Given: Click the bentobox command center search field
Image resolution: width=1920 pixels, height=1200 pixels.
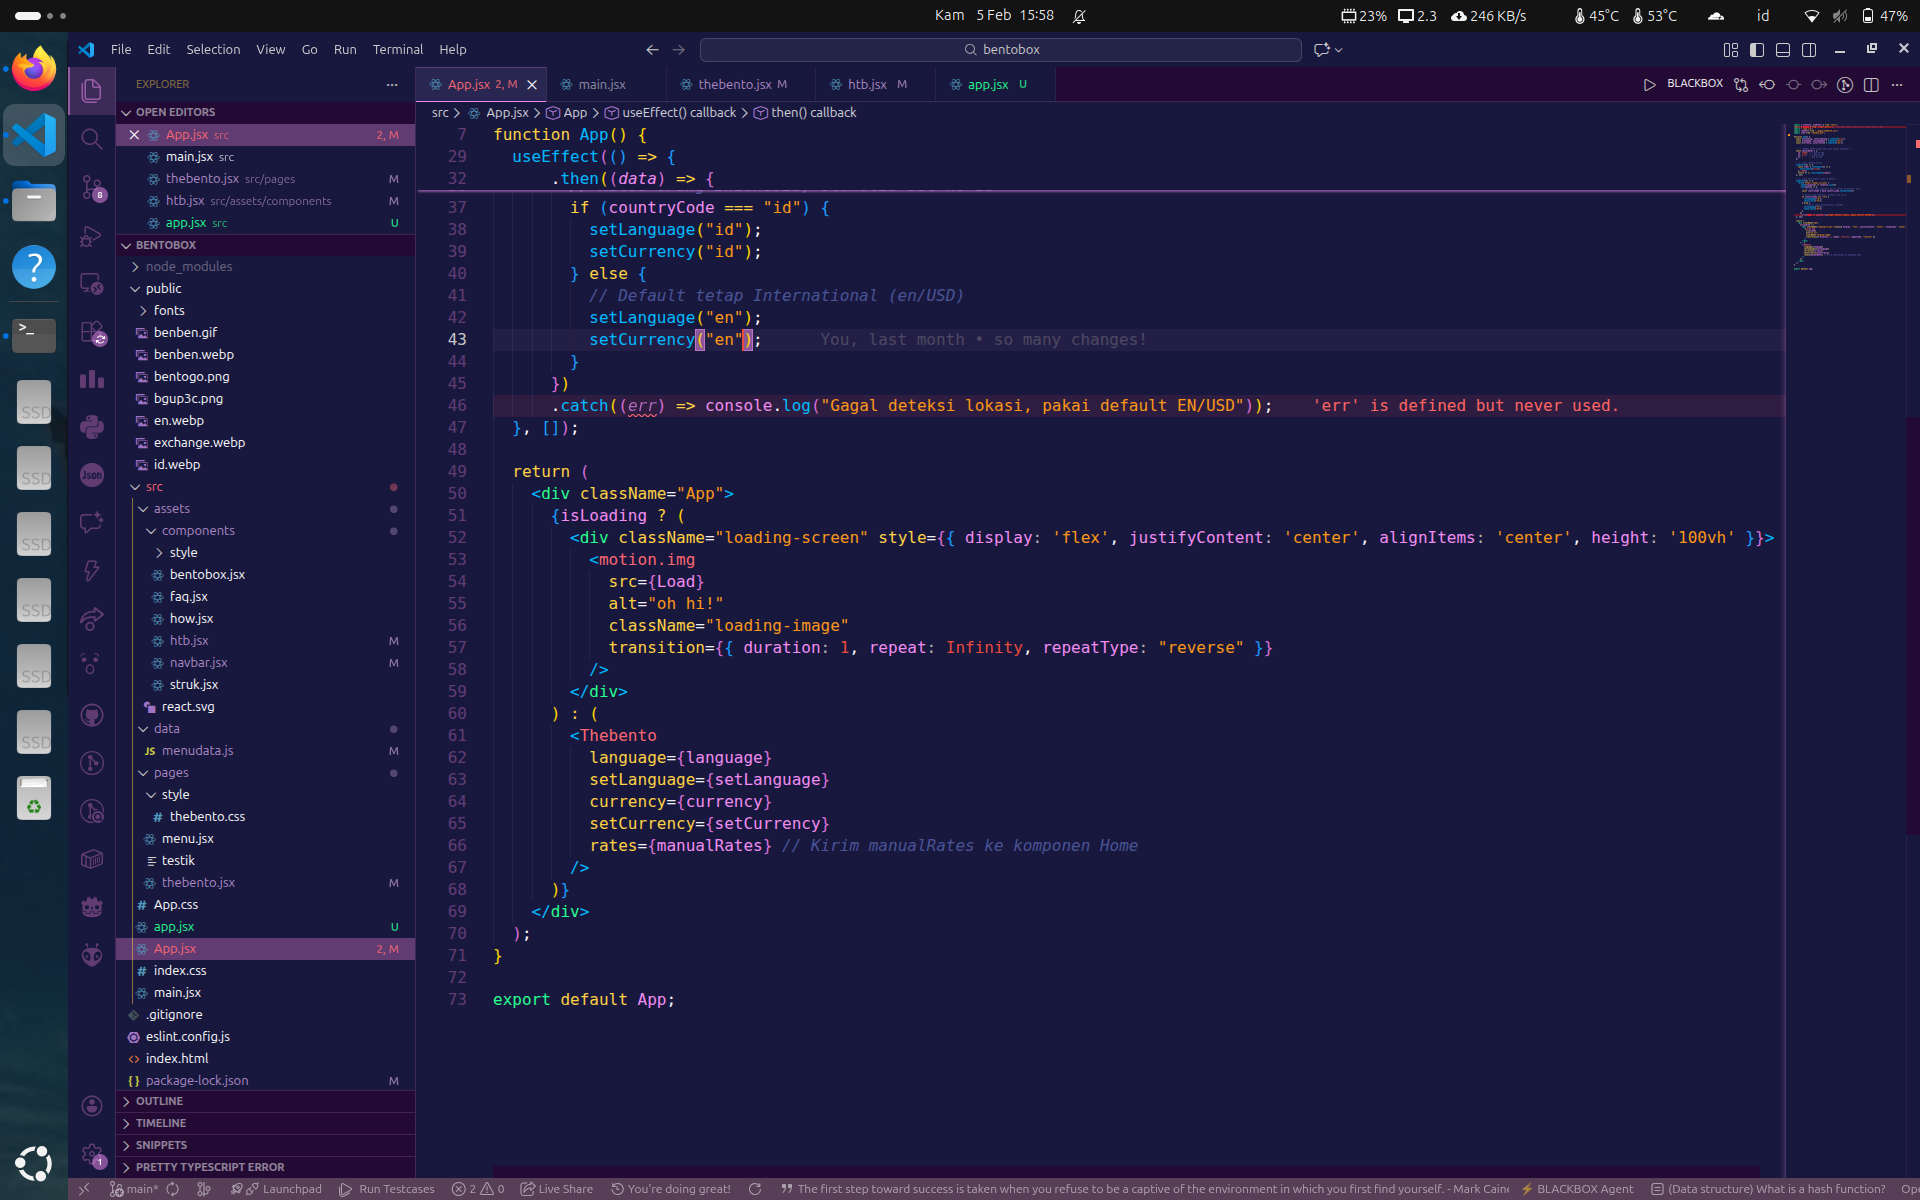Looking at the screenshot, I should 1000,50.
